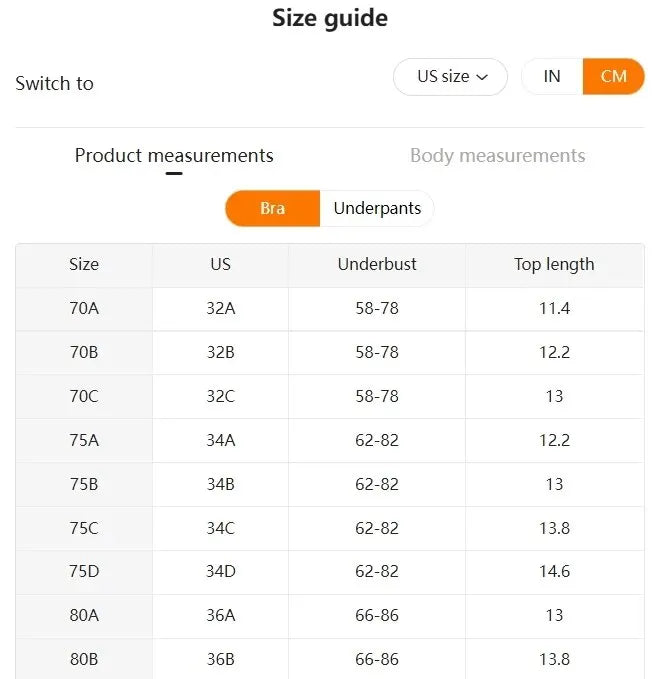Click the chevron arrow beside US size
The image size is (671, 679).
coord(482,77)
